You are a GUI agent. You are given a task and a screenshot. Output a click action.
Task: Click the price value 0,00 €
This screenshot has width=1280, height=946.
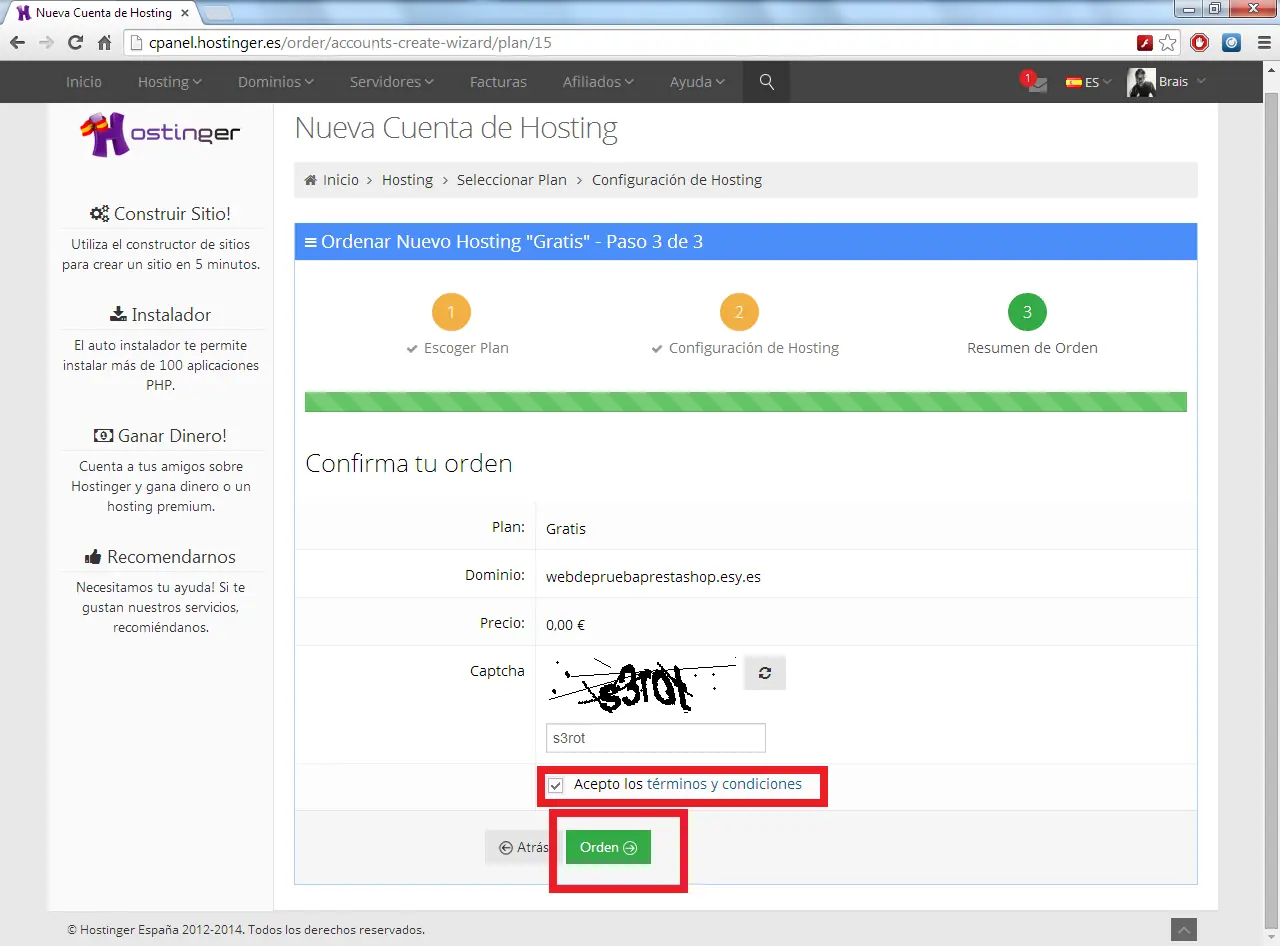pyautogui.click(x=565, y=625)
